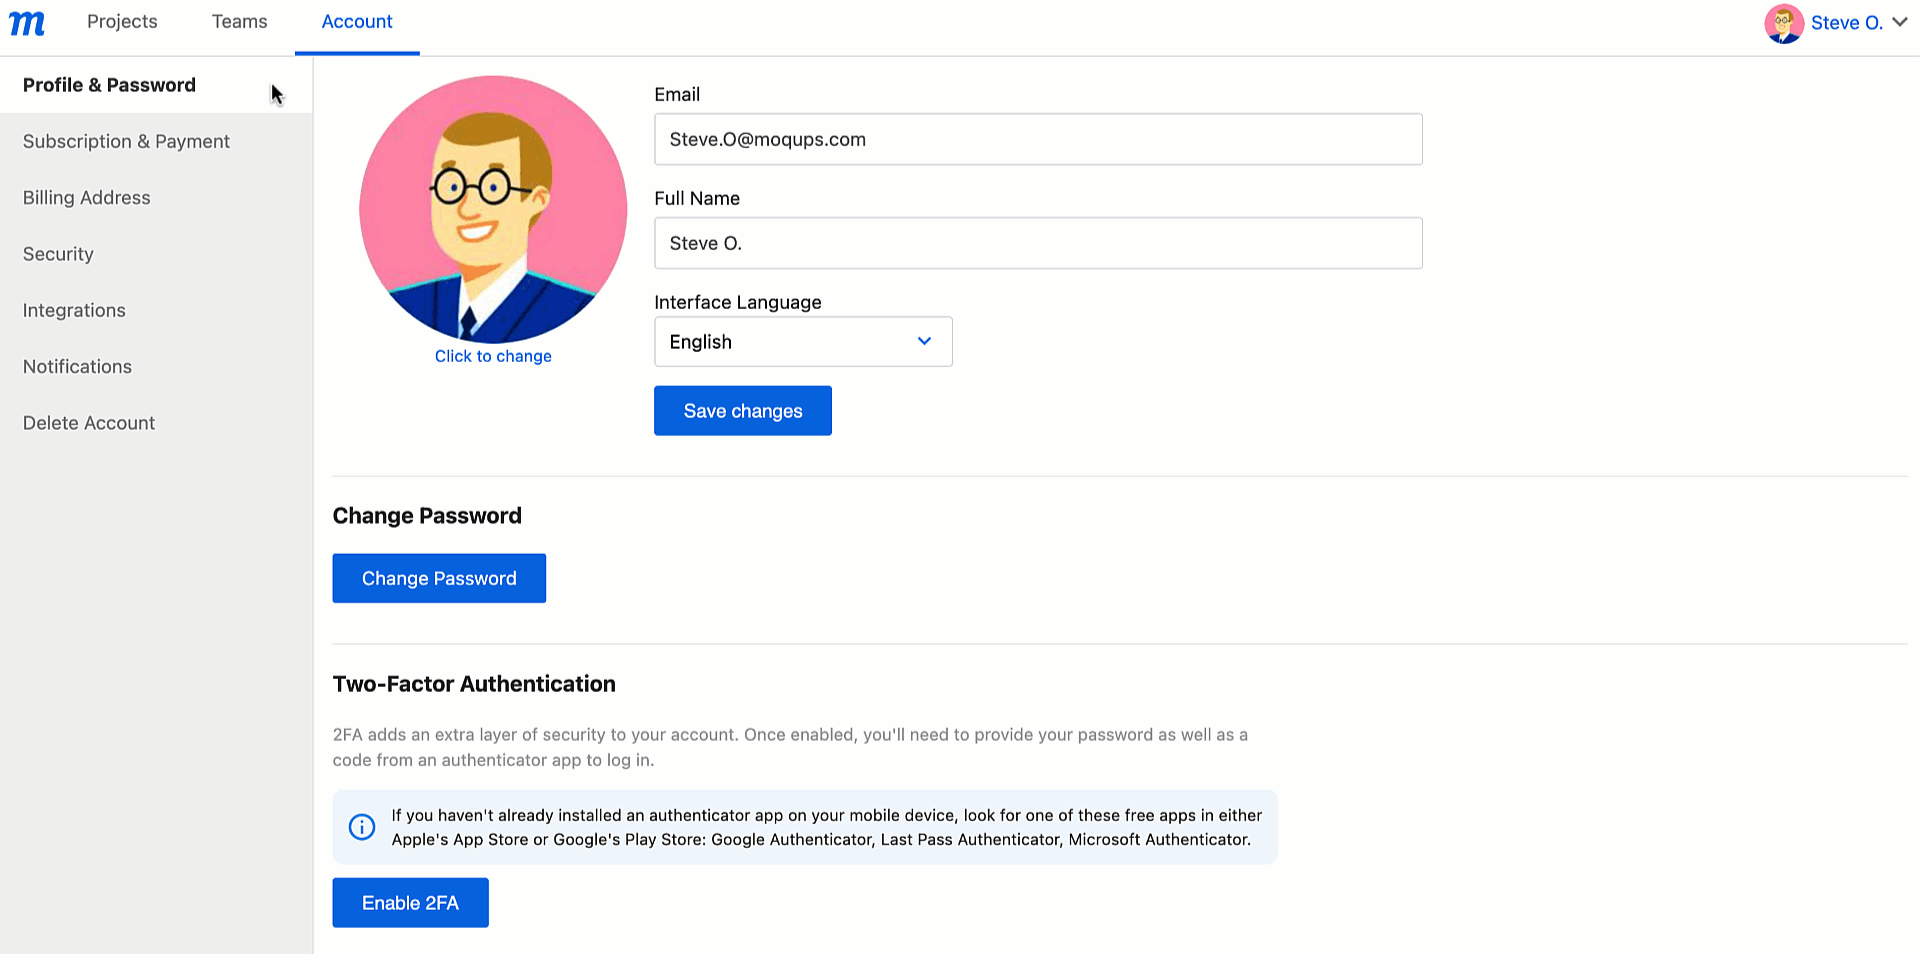Open Subscription & Payment settings
This screenshot has width=1920, height=954.
[126, 141]
